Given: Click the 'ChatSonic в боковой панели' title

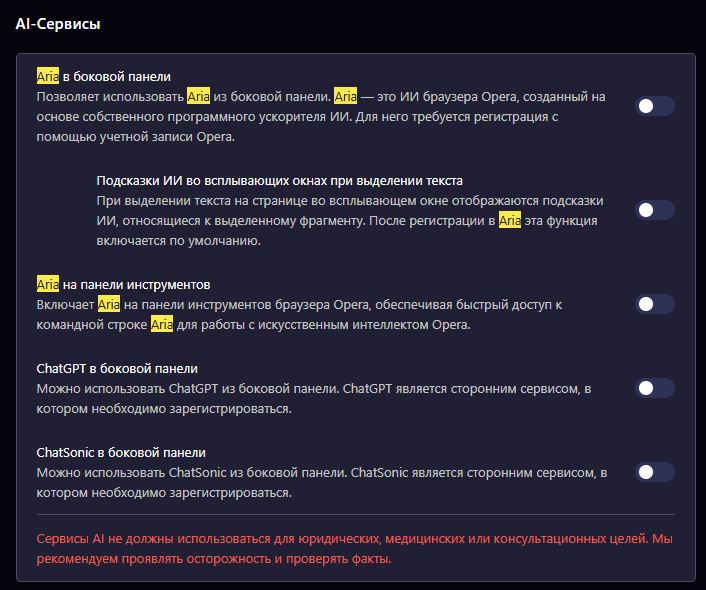Looking at the screenshot, I should (121, 452).
